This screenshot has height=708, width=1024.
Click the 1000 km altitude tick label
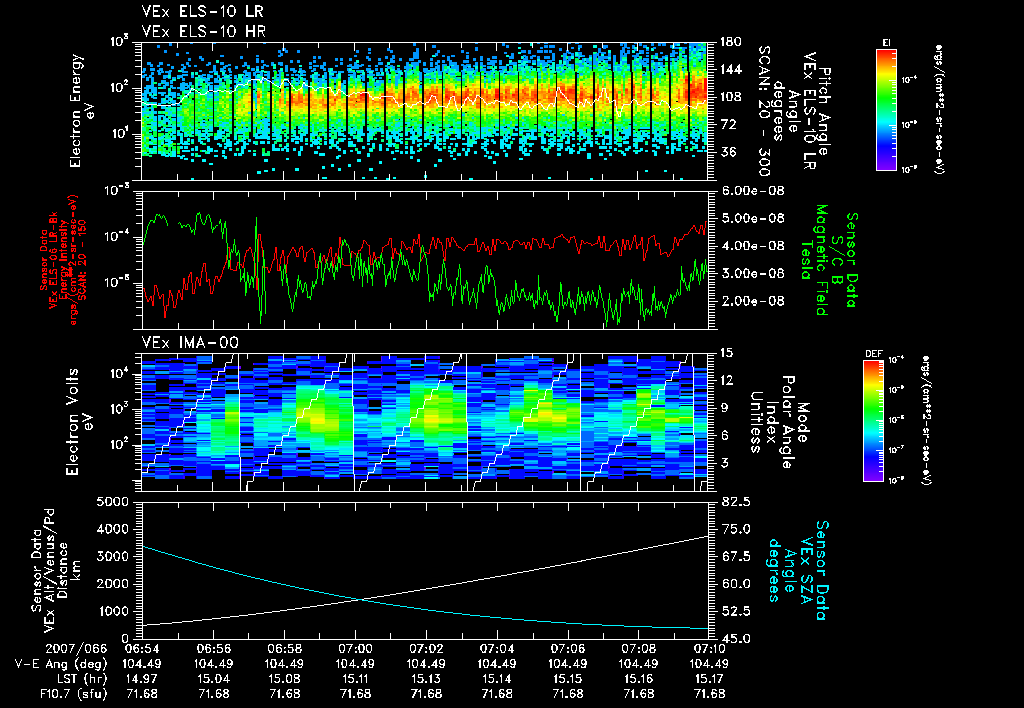[x=113, y=611]
